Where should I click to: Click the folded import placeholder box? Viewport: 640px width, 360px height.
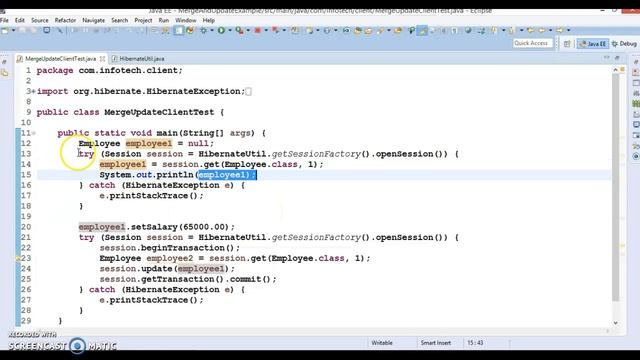point(249,91)
